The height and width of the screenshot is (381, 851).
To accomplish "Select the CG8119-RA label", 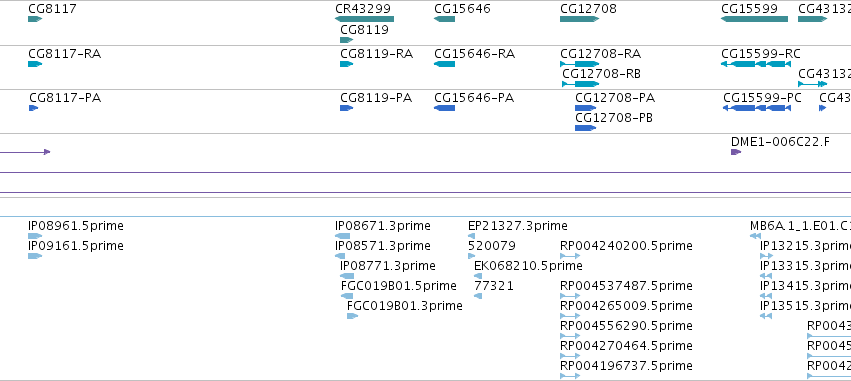I will 377,54.
